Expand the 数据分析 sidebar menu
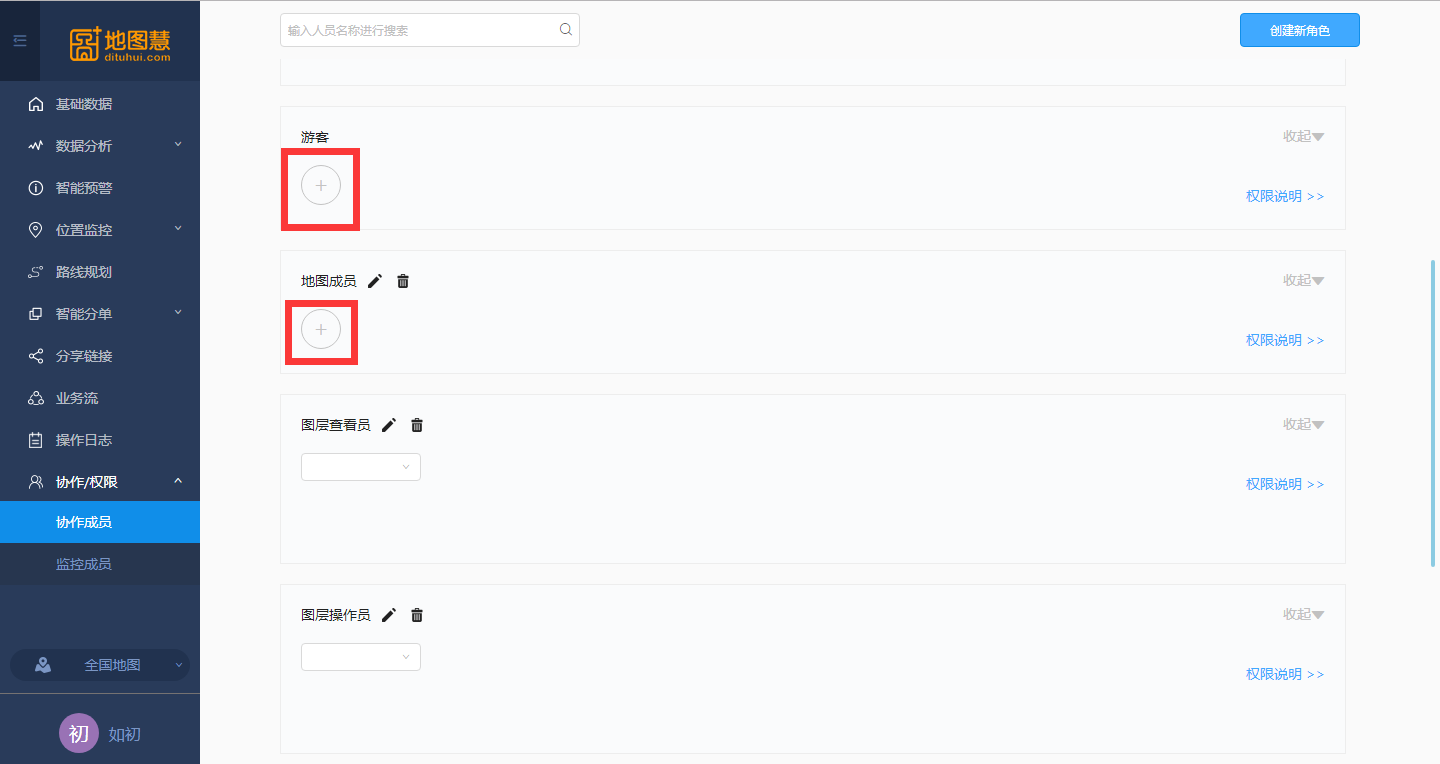Viewport: 1440px width, 764px height. coord(100,146)
